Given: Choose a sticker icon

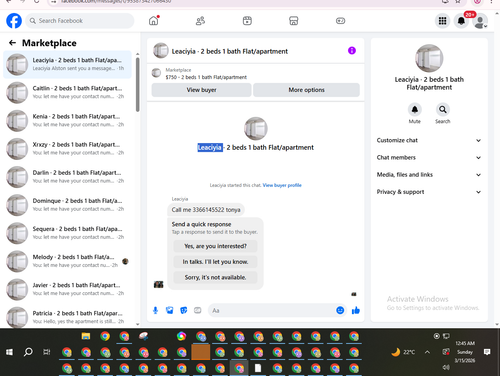Looking at the screenshot, I should (x=184, y=310).
